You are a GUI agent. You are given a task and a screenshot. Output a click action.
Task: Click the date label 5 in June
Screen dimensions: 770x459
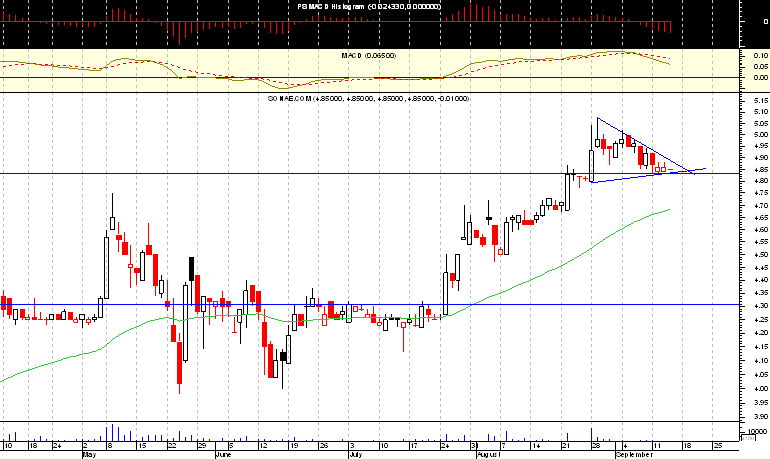(x=231, y=446)
